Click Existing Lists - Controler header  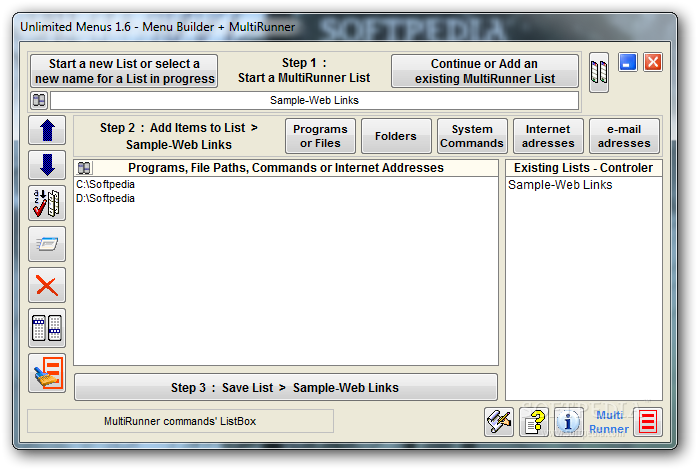pyautogui.click(x=584, y=168)
